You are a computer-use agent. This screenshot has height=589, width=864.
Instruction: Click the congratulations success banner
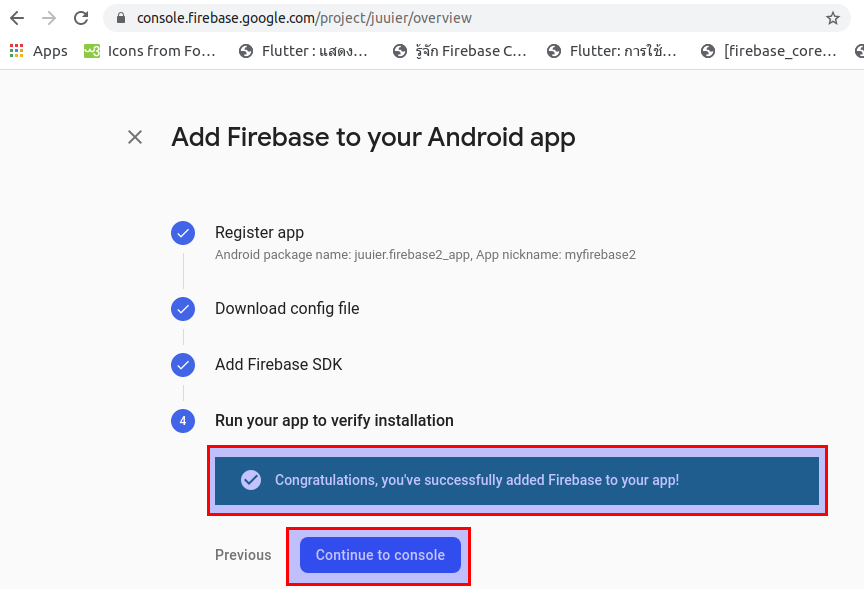tap(517, 479)
